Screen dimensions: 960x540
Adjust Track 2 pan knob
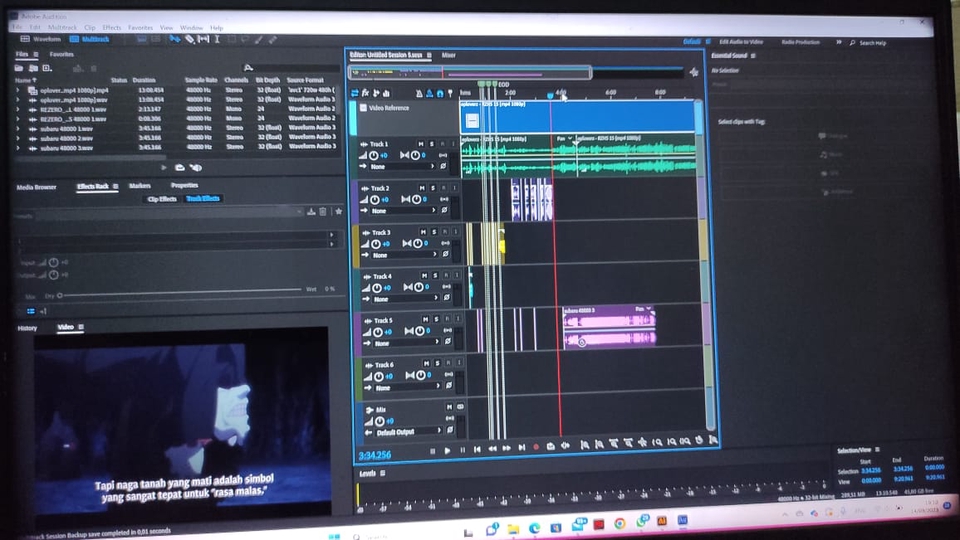416,200
